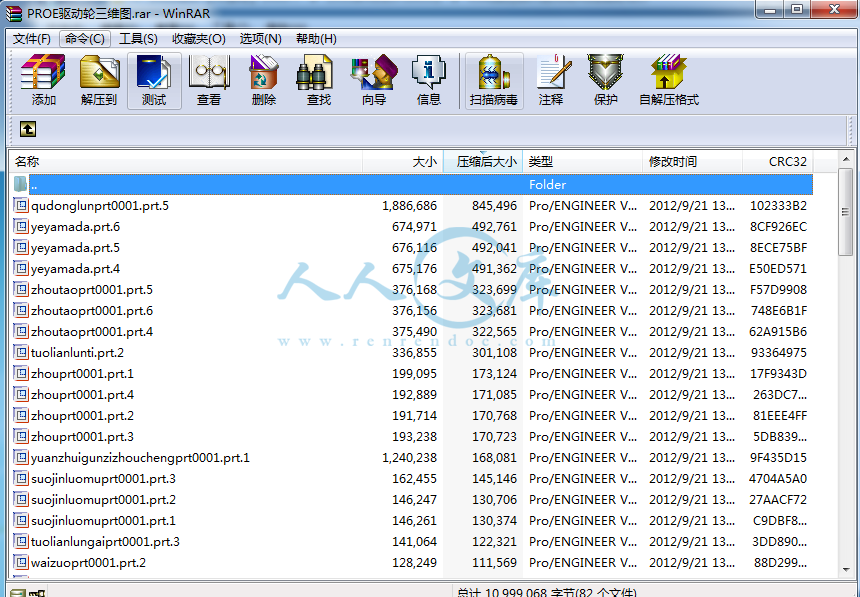Click the scrollbar up arrow
Image resolution: width=860 pixels, height=597 pixels.
(x=845, y=159)
